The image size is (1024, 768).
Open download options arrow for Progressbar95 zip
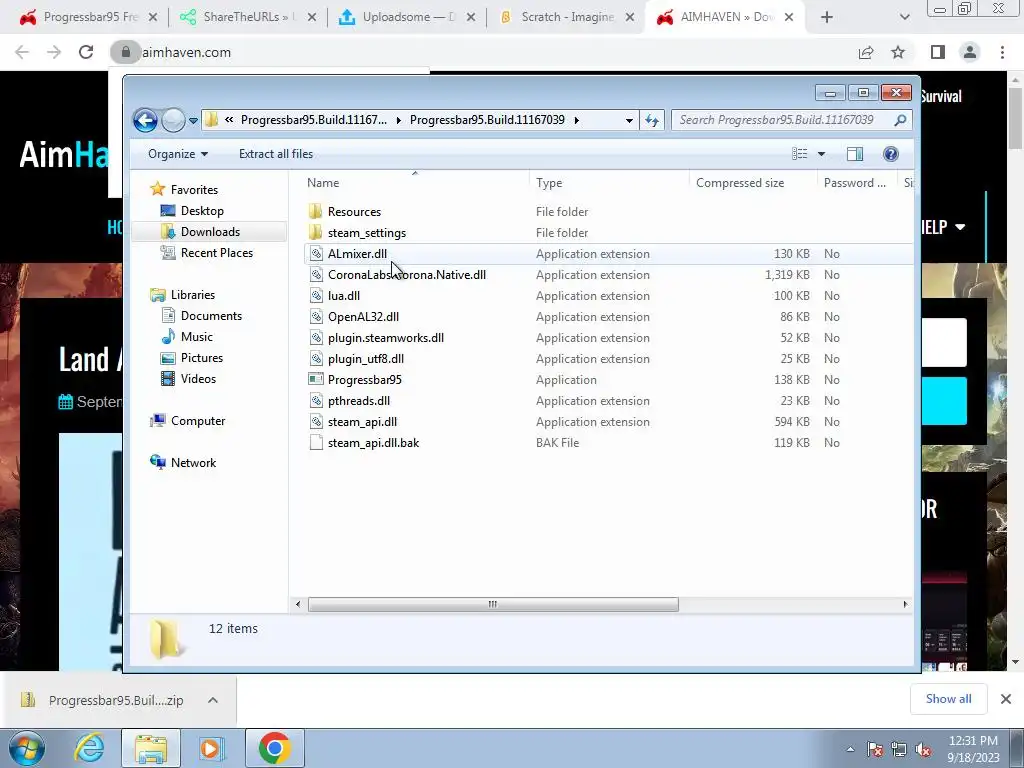coord(213,700)
